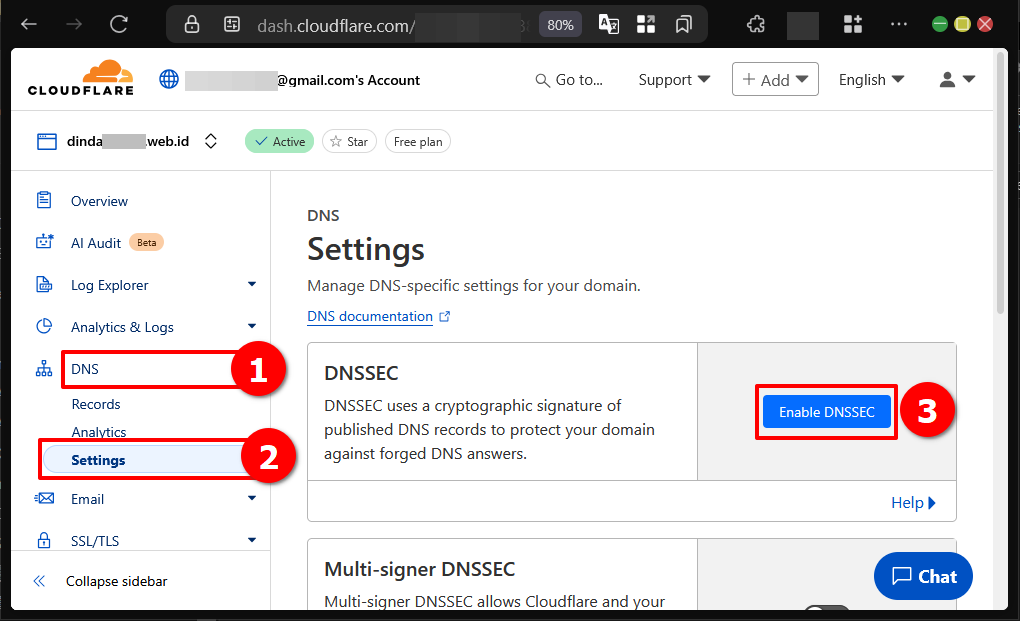
Task: Open browser extensions puzzle icon
Action: click(756, 25)
